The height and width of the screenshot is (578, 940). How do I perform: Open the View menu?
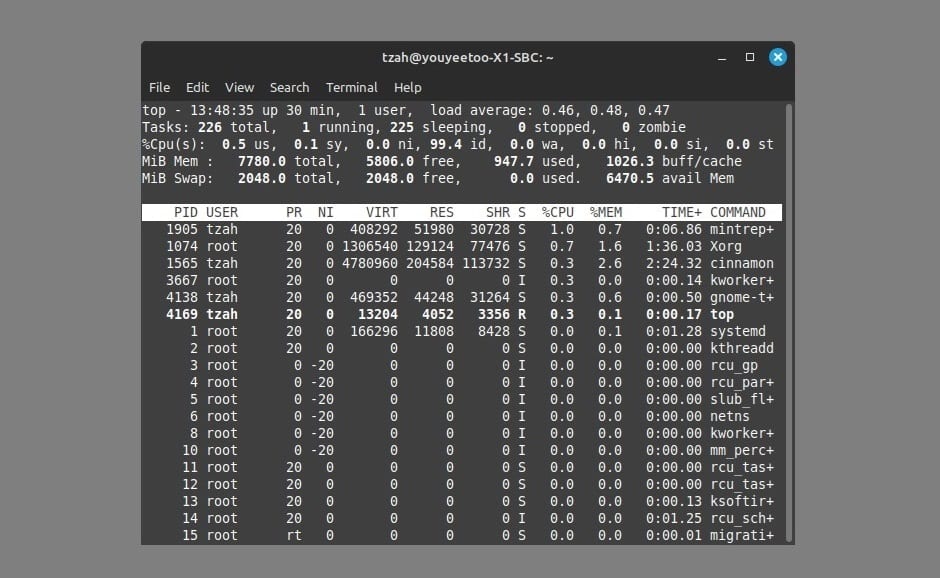click(239, 87)
